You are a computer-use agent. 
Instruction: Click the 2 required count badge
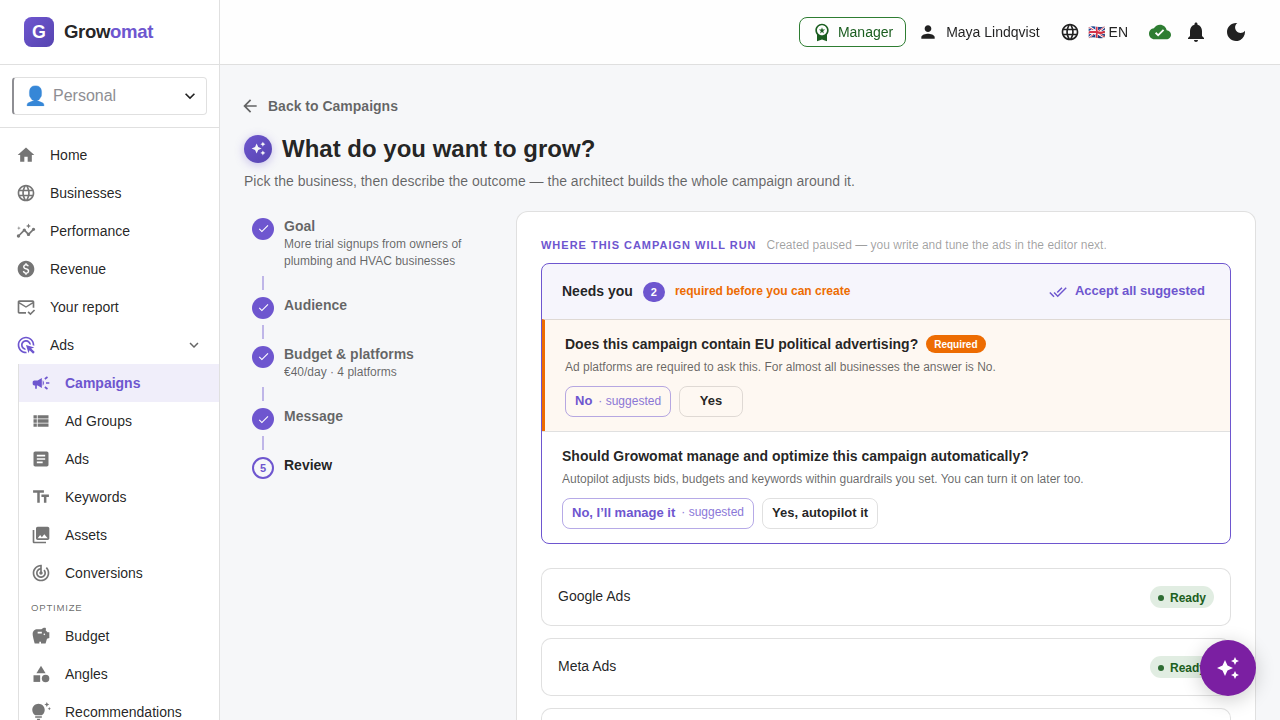654,292
